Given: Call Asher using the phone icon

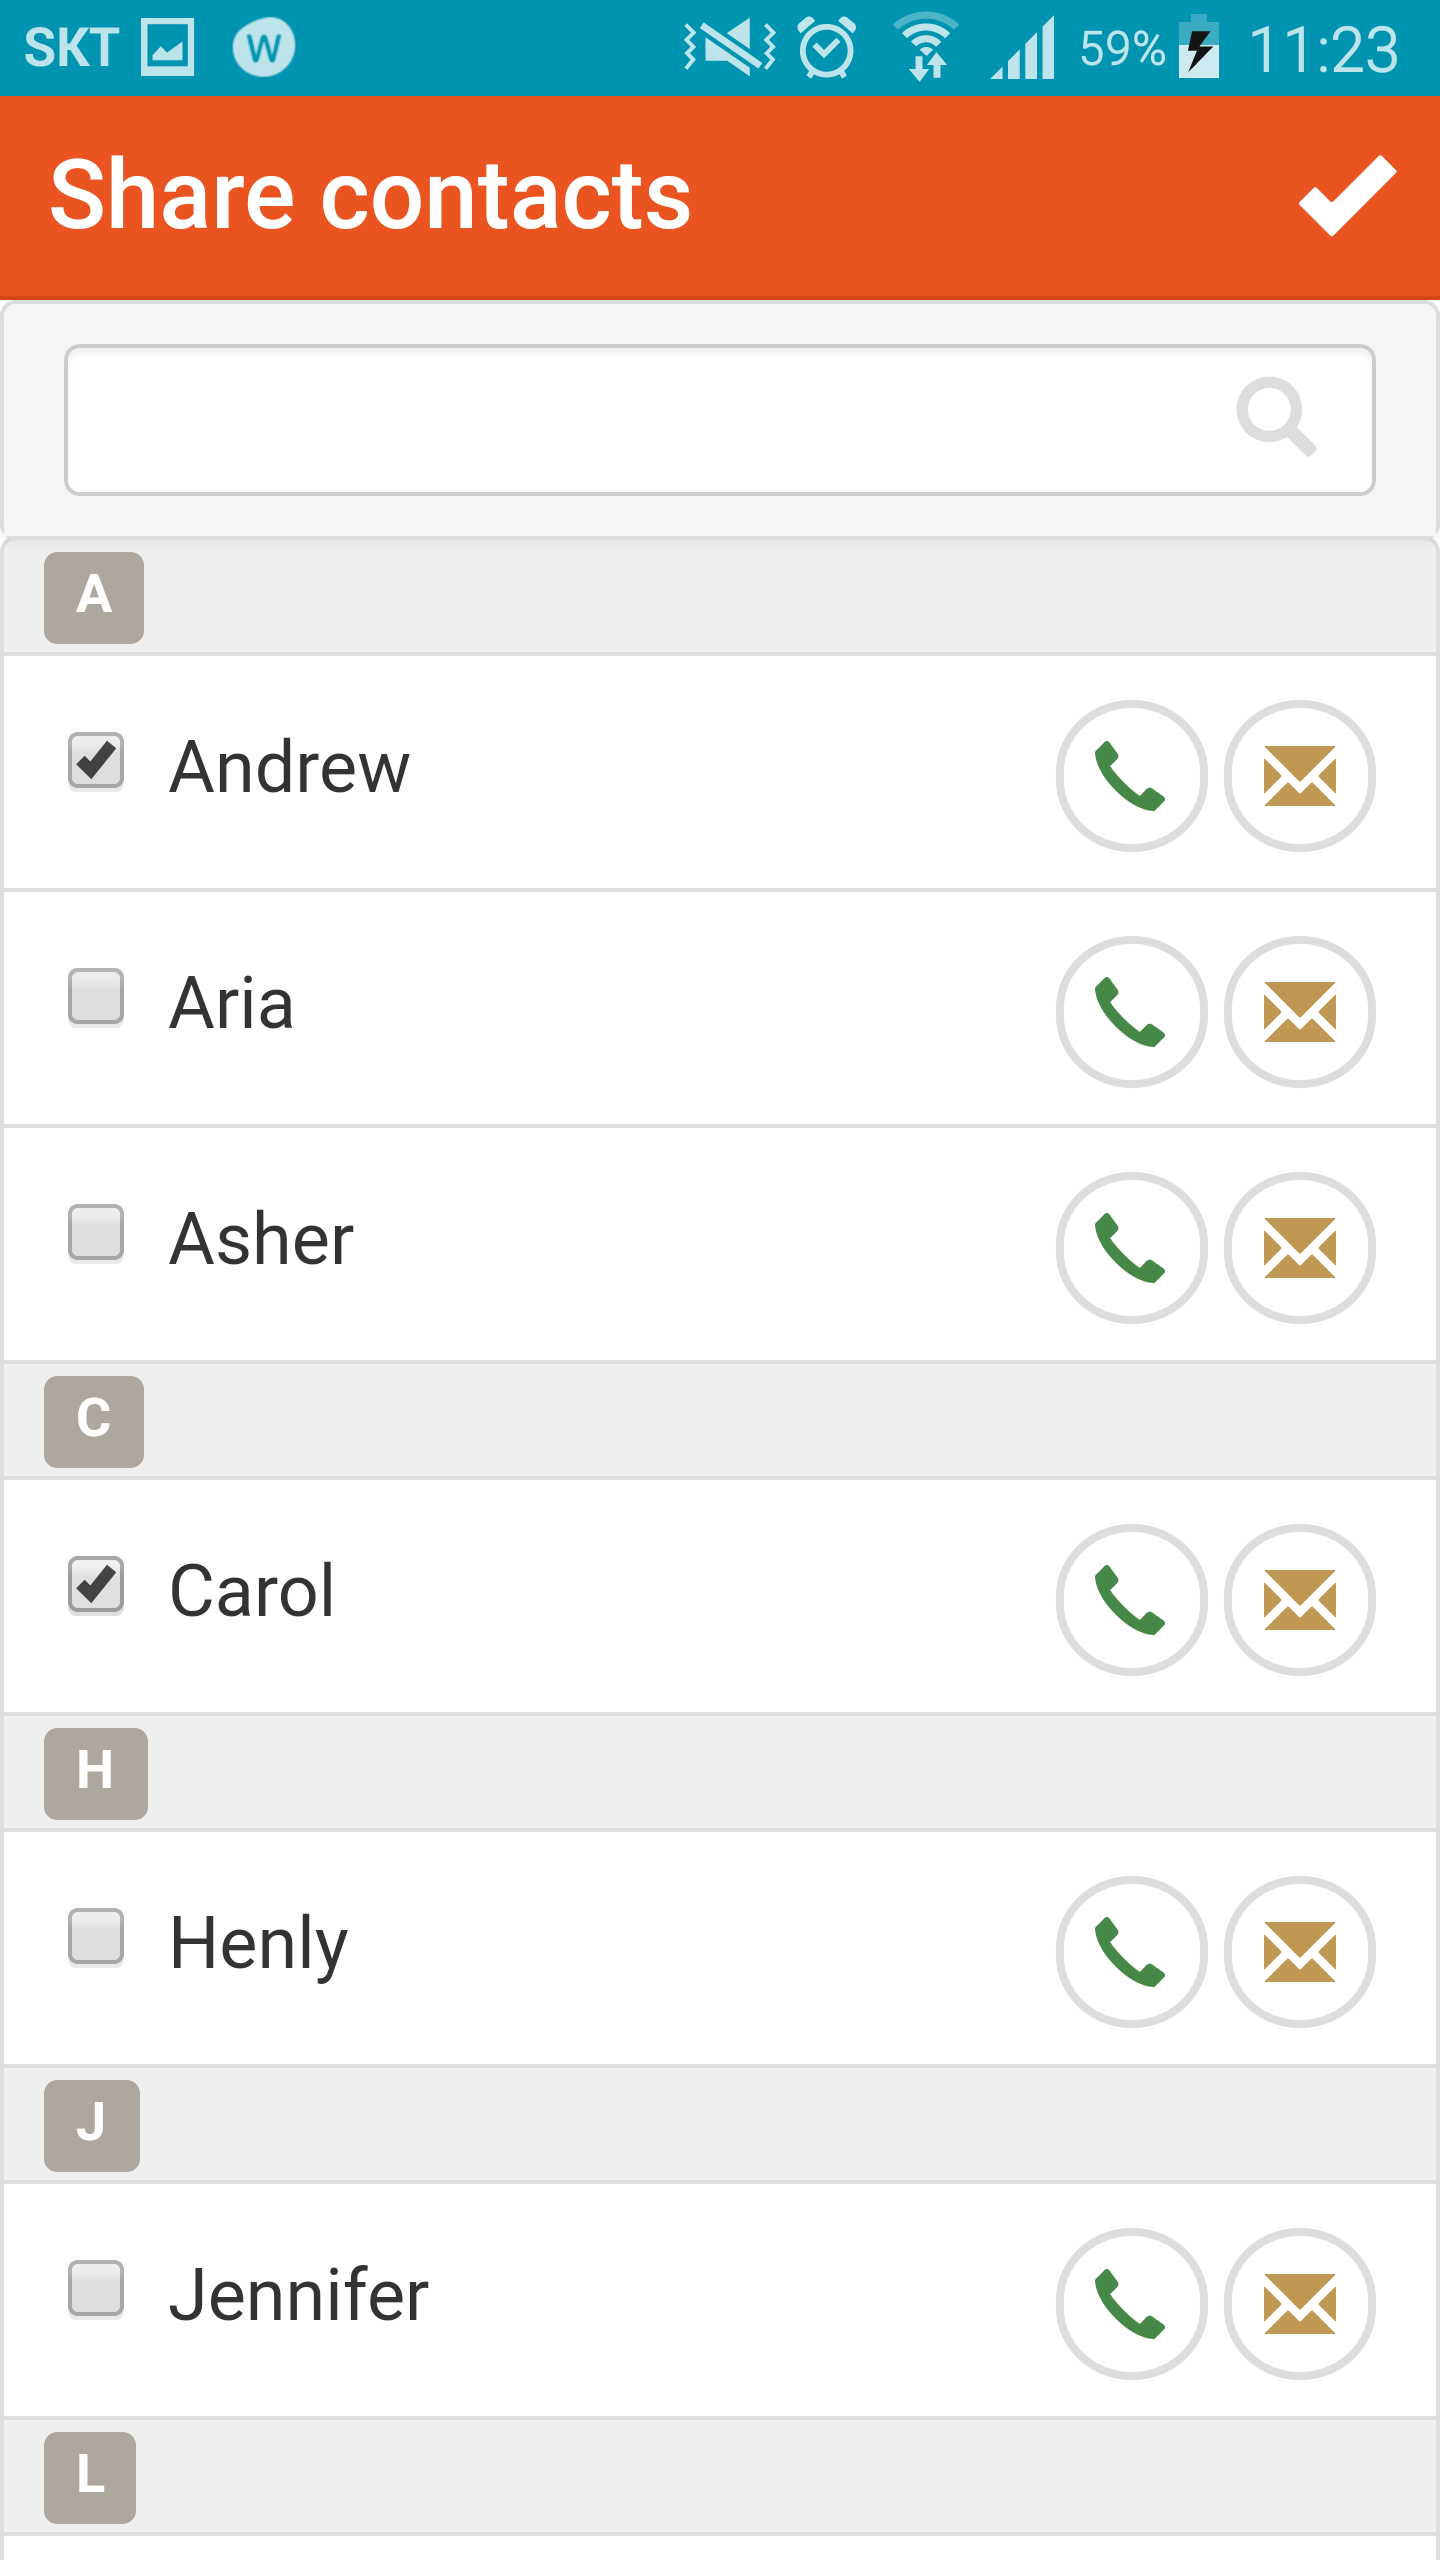Looking at the screenshot, I should 1131,1248.
